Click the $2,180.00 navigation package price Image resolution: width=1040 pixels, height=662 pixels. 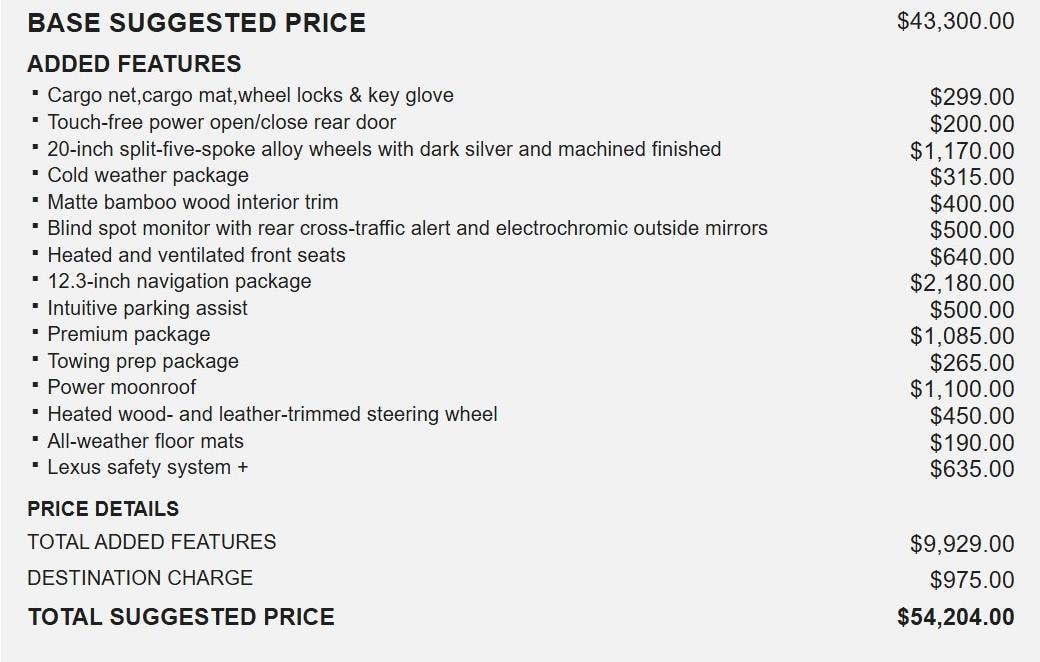click(962, 284)
